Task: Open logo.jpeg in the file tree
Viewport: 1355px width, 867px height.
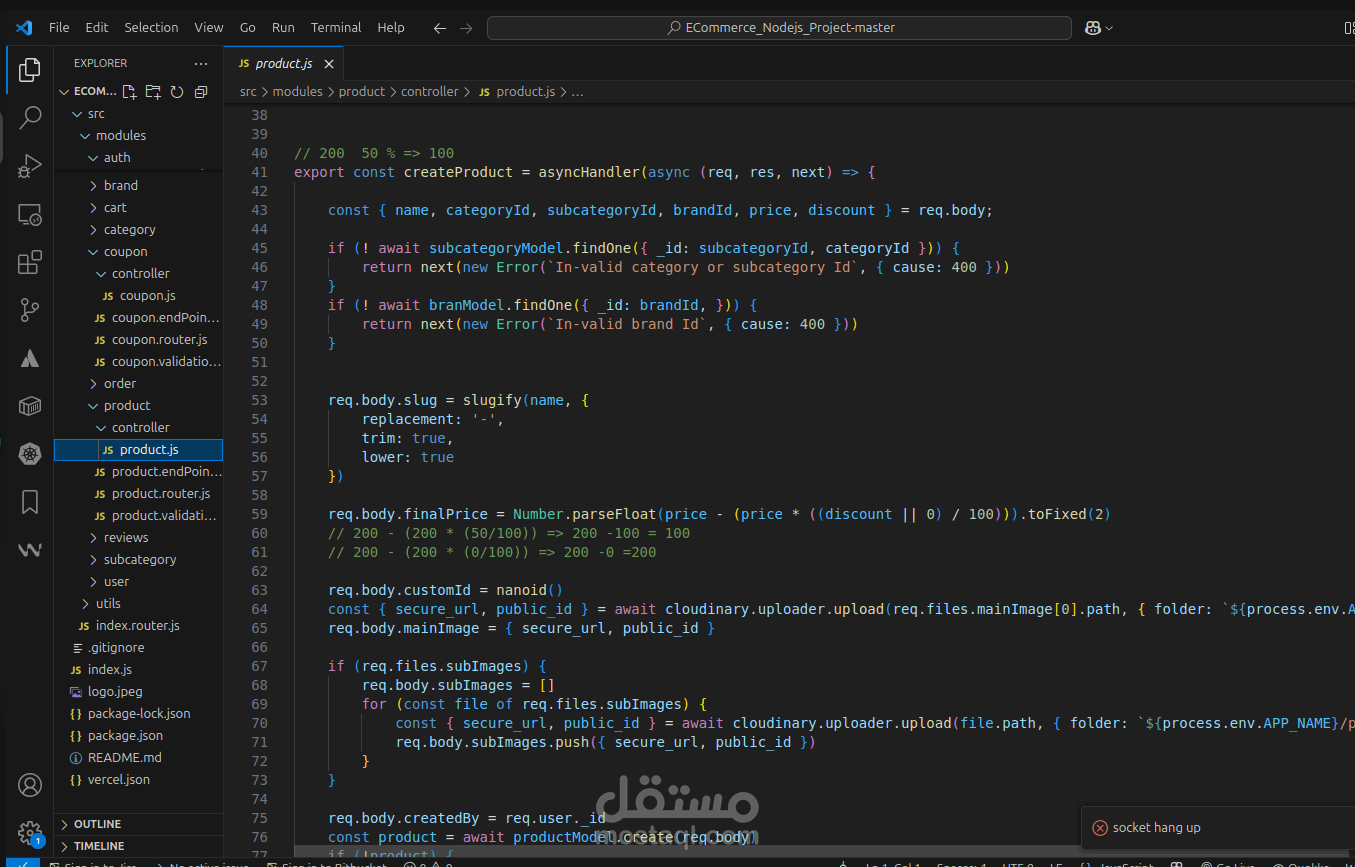Action: (x=115, y=691)
